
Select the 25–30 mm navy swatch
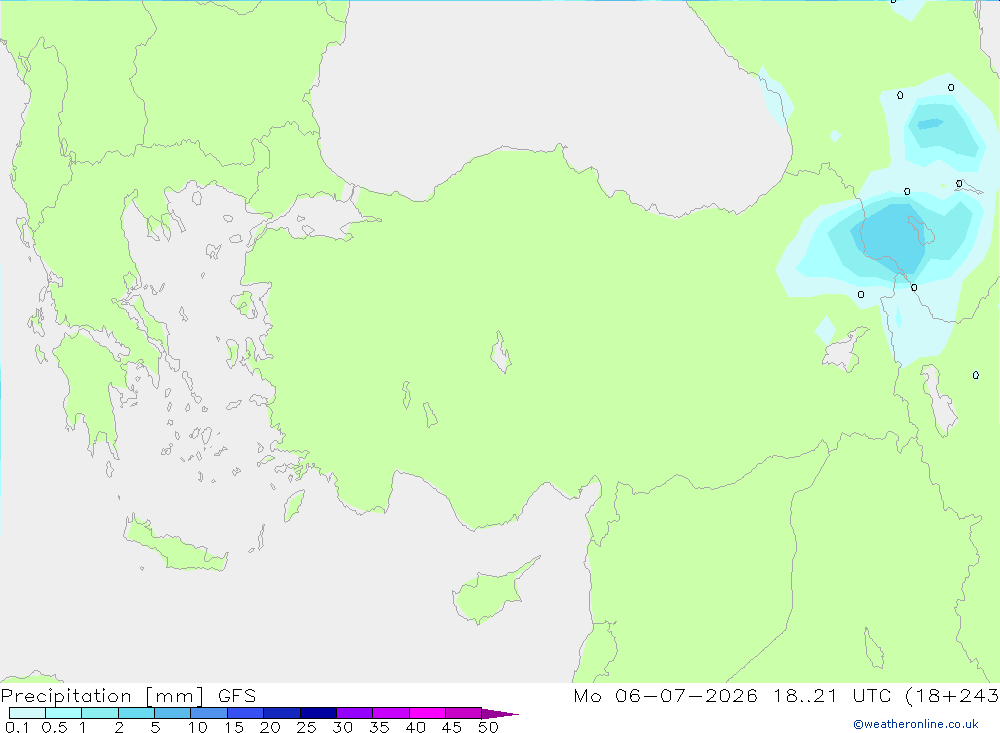318,713
